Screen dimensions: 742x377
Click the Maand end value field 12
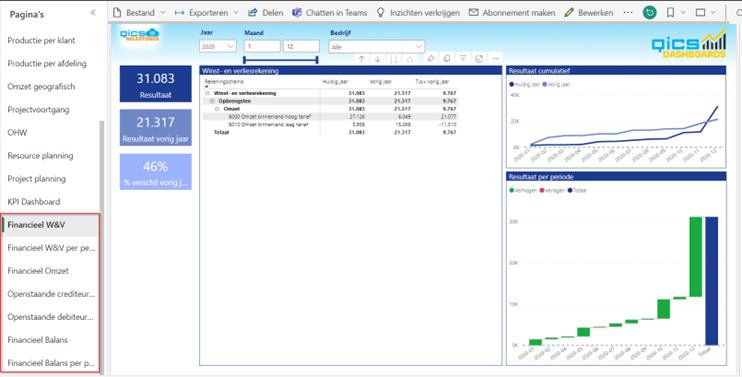tap(301, 46)
